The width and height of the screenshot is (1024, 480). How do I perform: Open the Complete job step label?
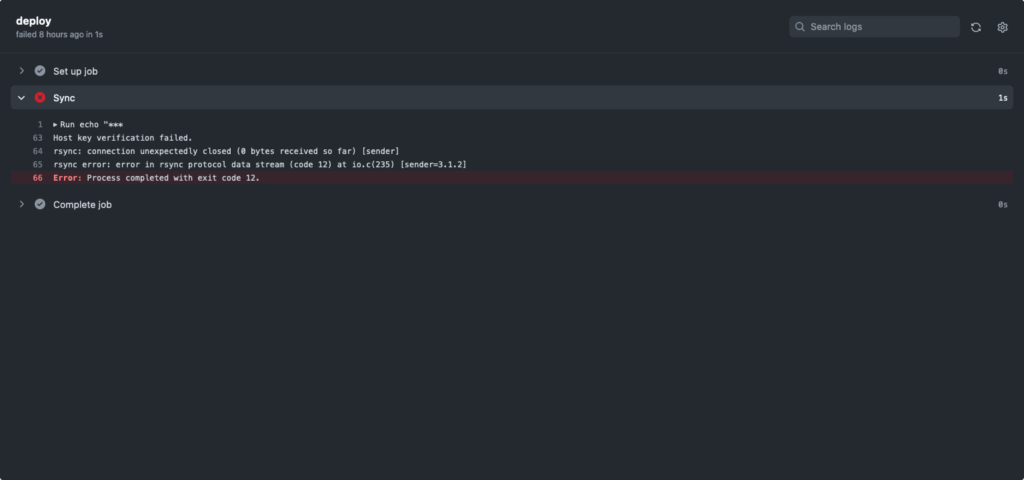tap(82, 204)
